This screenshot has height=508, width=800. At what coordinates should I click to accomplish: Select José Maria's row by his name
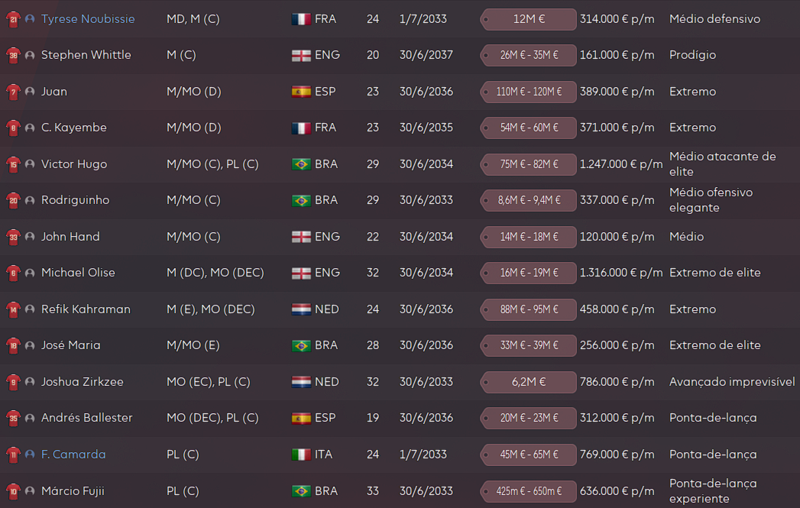point(71,345)
